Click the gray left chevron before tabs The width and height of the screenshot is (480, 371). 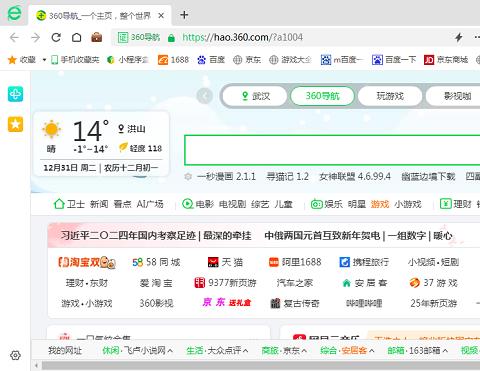(x=204, y=96)
